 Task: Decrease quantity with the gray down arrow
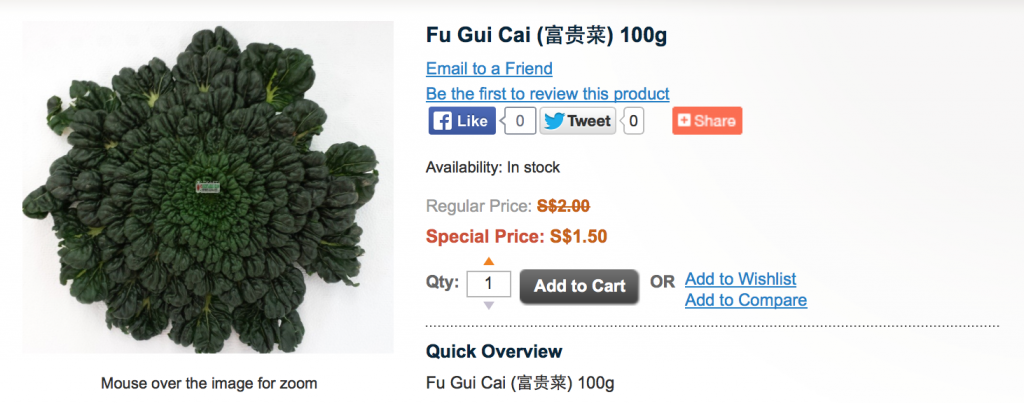pyautogui.click(x=488, y=306)
